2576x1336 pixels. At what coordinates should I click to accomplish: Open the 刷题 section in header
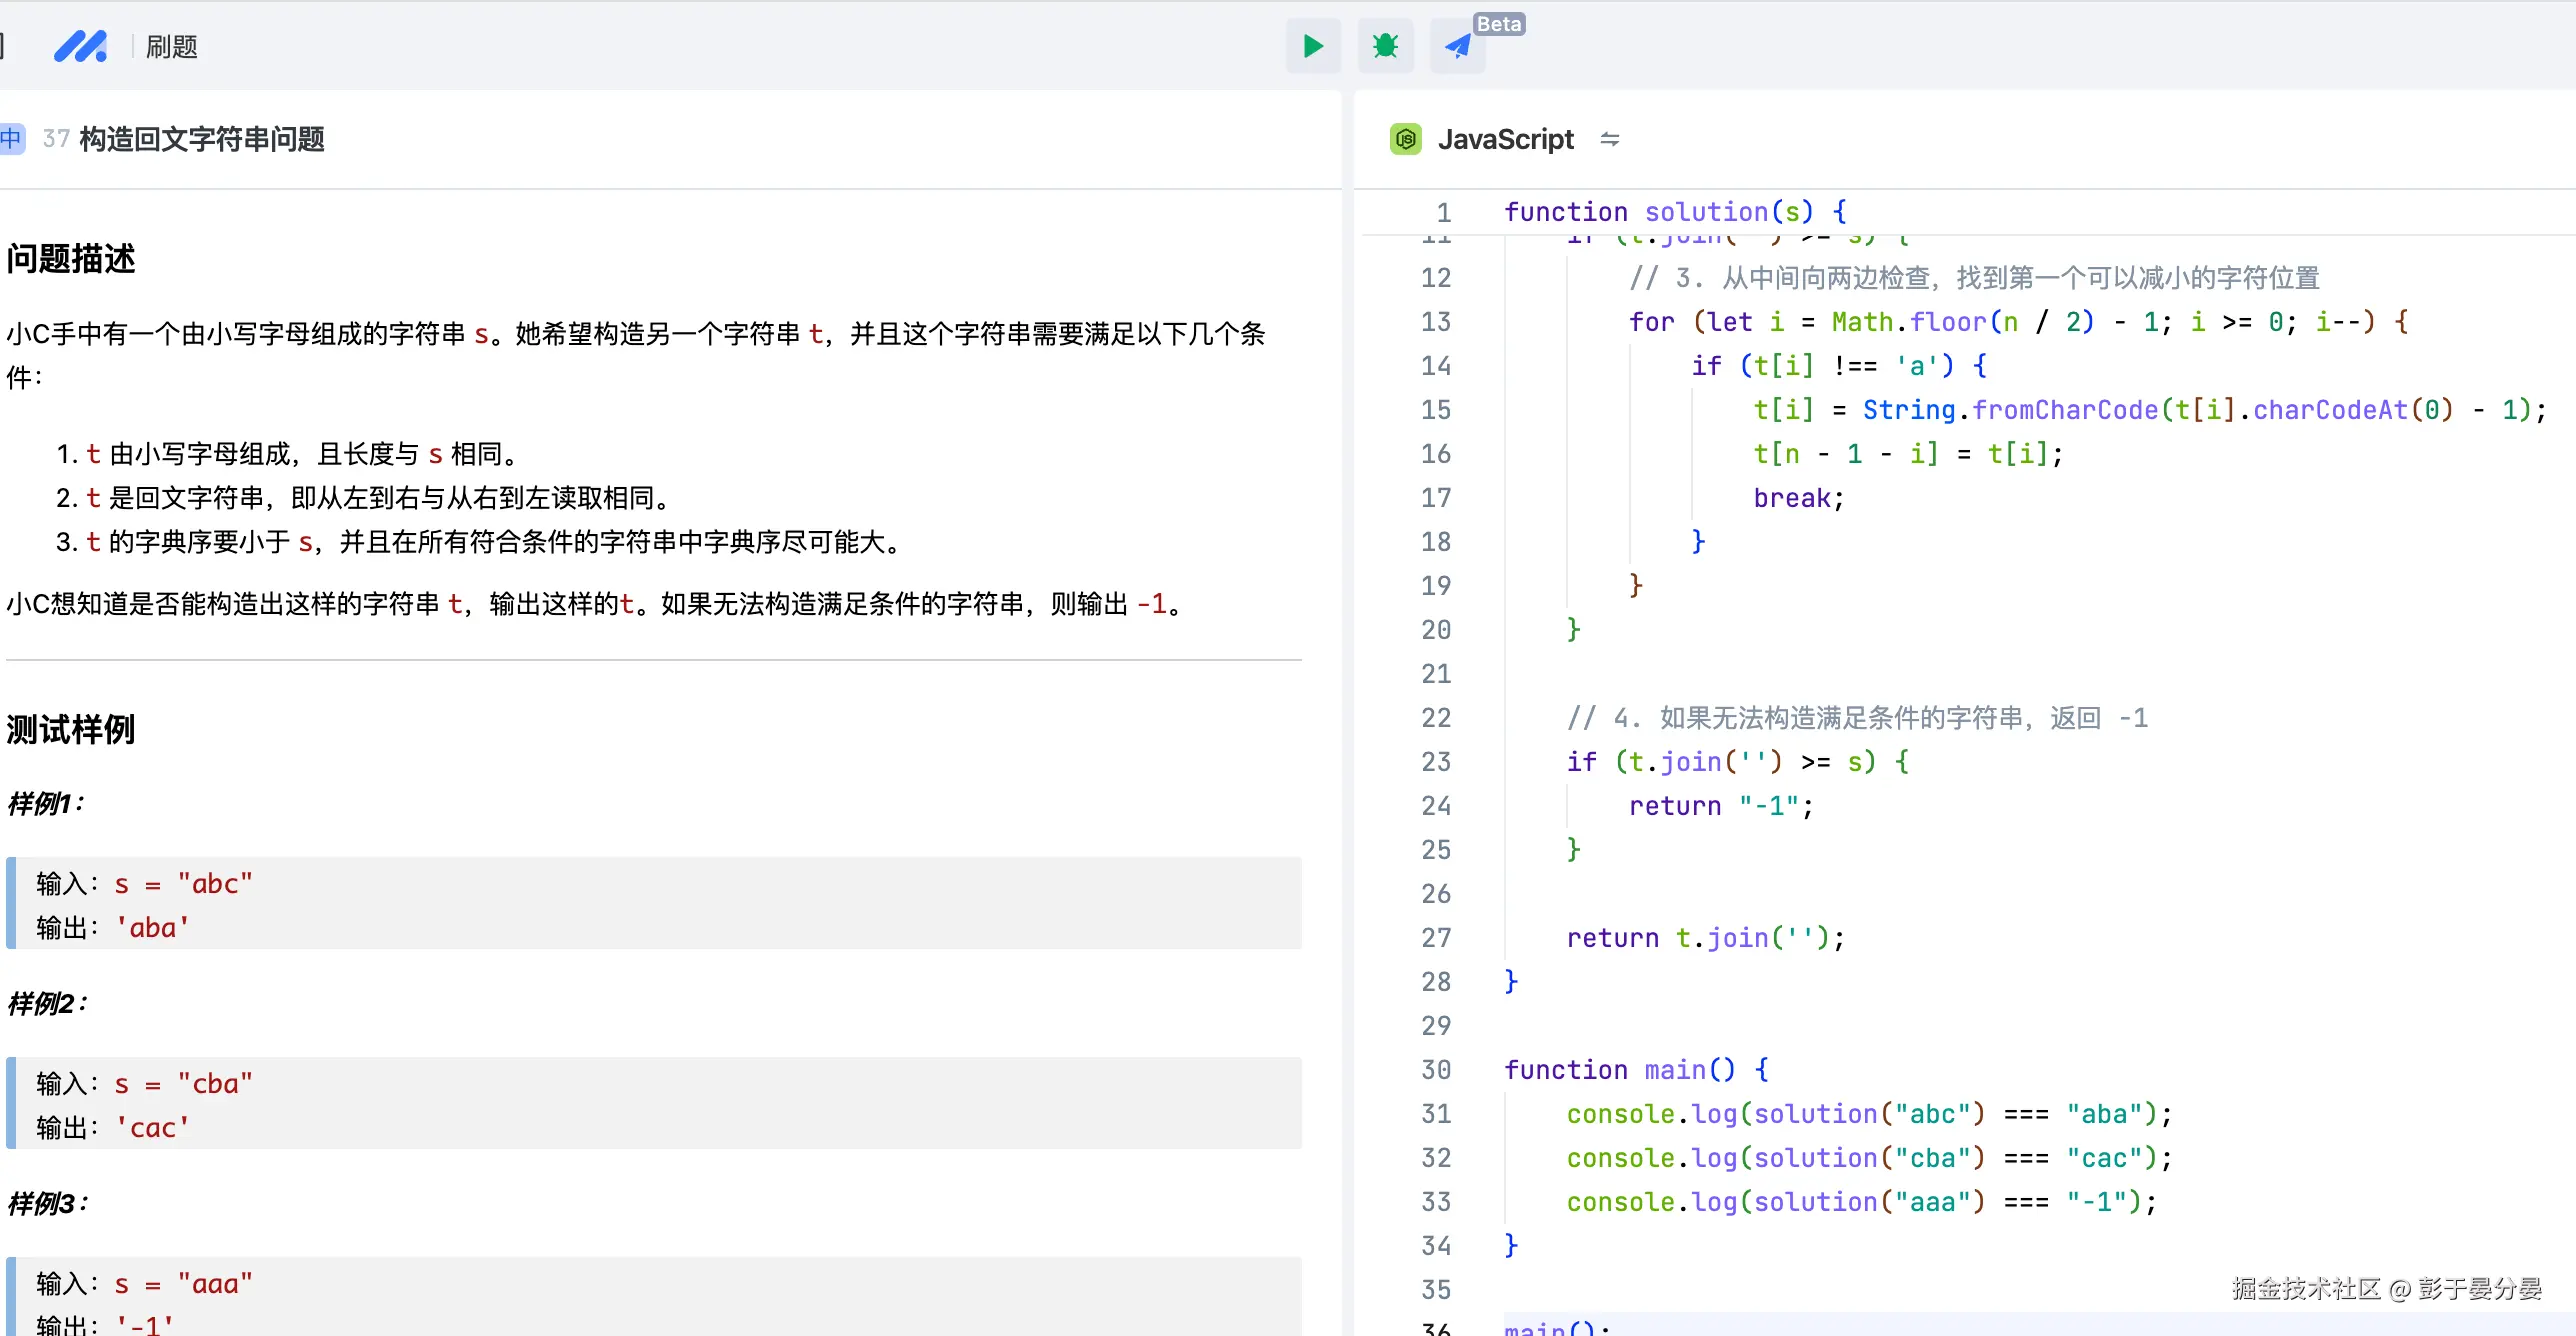click(172, 47)
